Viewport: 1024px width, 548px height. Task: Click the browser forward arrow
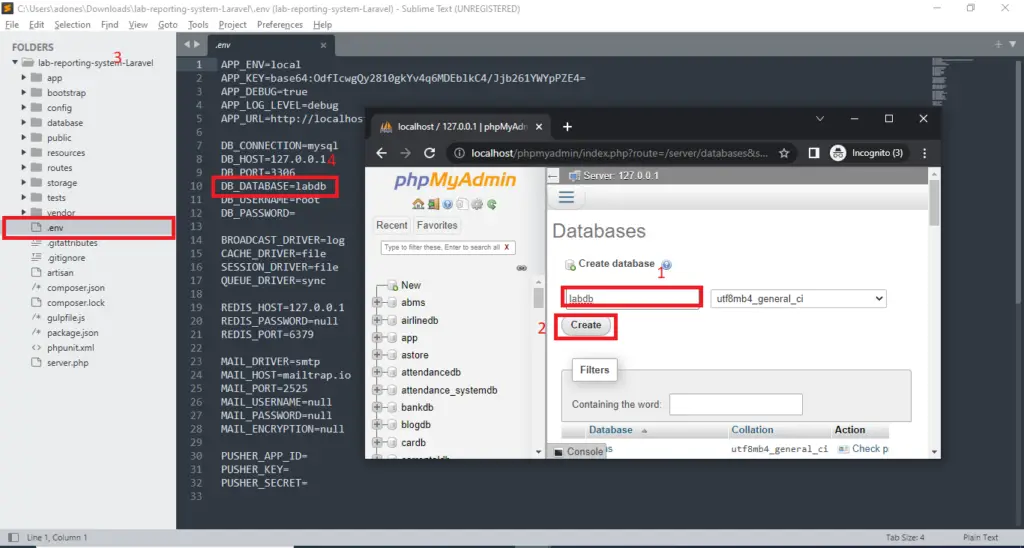coord(406,153)
